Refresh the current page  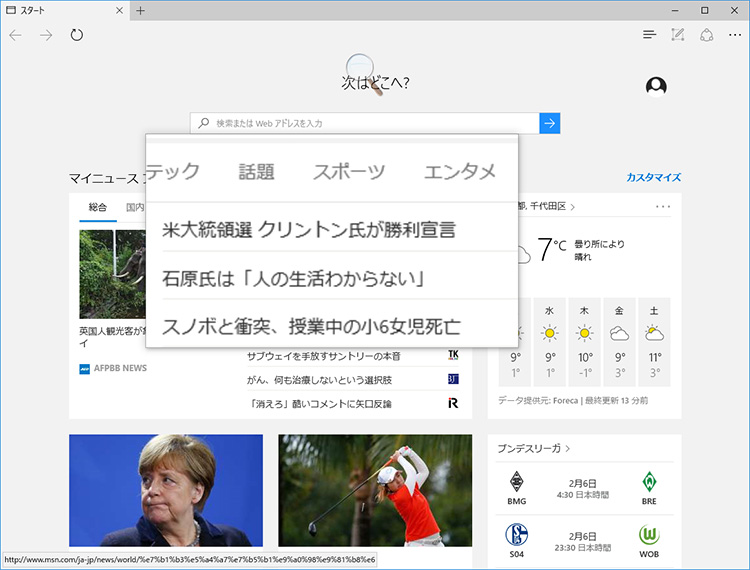tap(77, 35)
